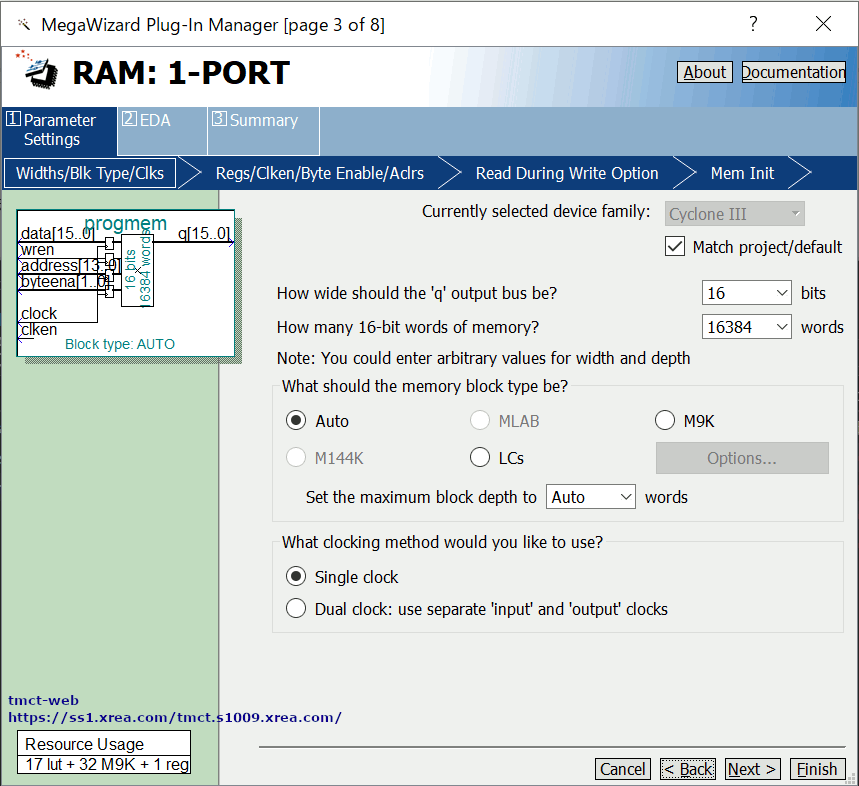Switch to the EDA tab
859x786 pixels.
coord(162,130)
